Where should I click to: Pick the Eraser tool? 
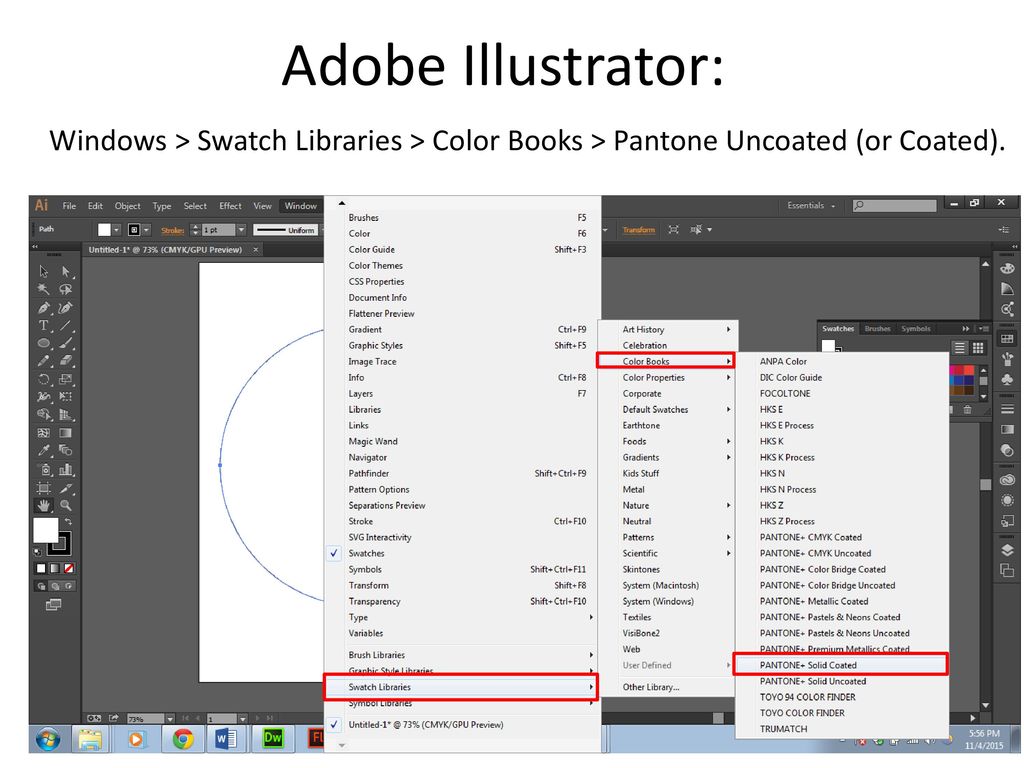click(x=66, y=360)
